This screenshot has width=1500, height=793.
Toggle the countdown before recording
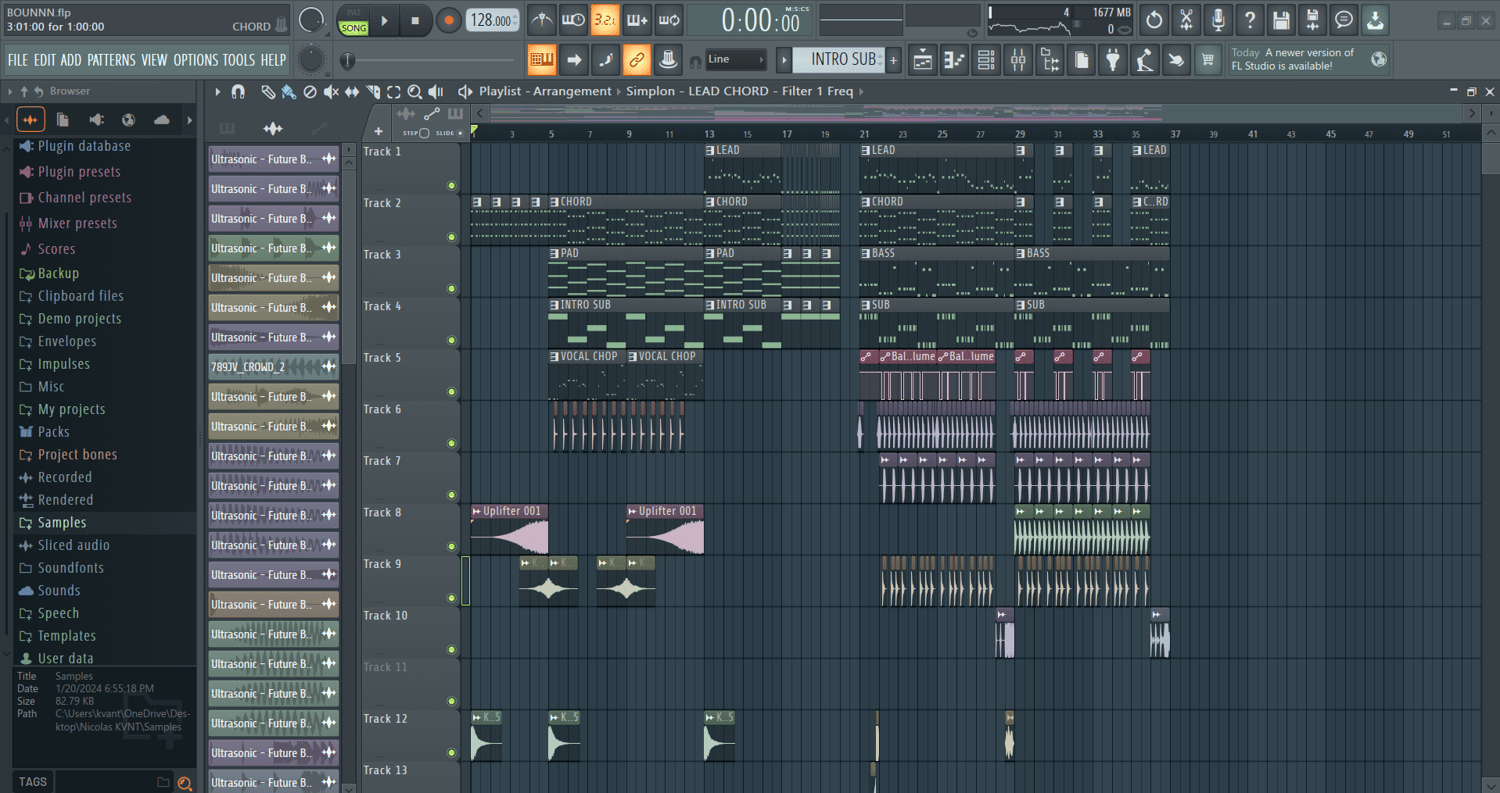605,20
